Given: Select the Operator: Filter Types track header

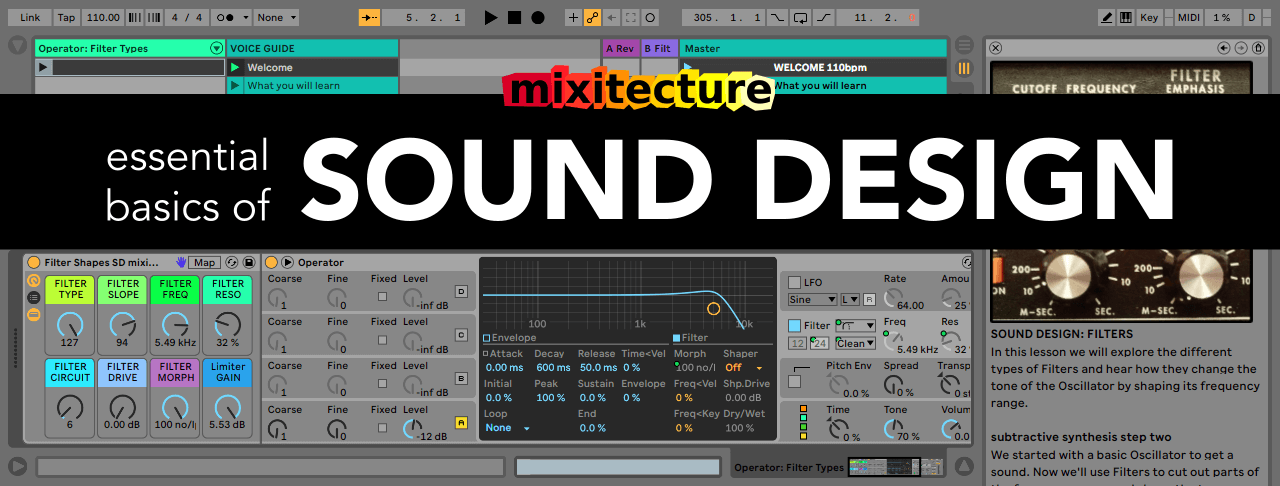Looking at the screenshot, I should click(x=129, y=48).
